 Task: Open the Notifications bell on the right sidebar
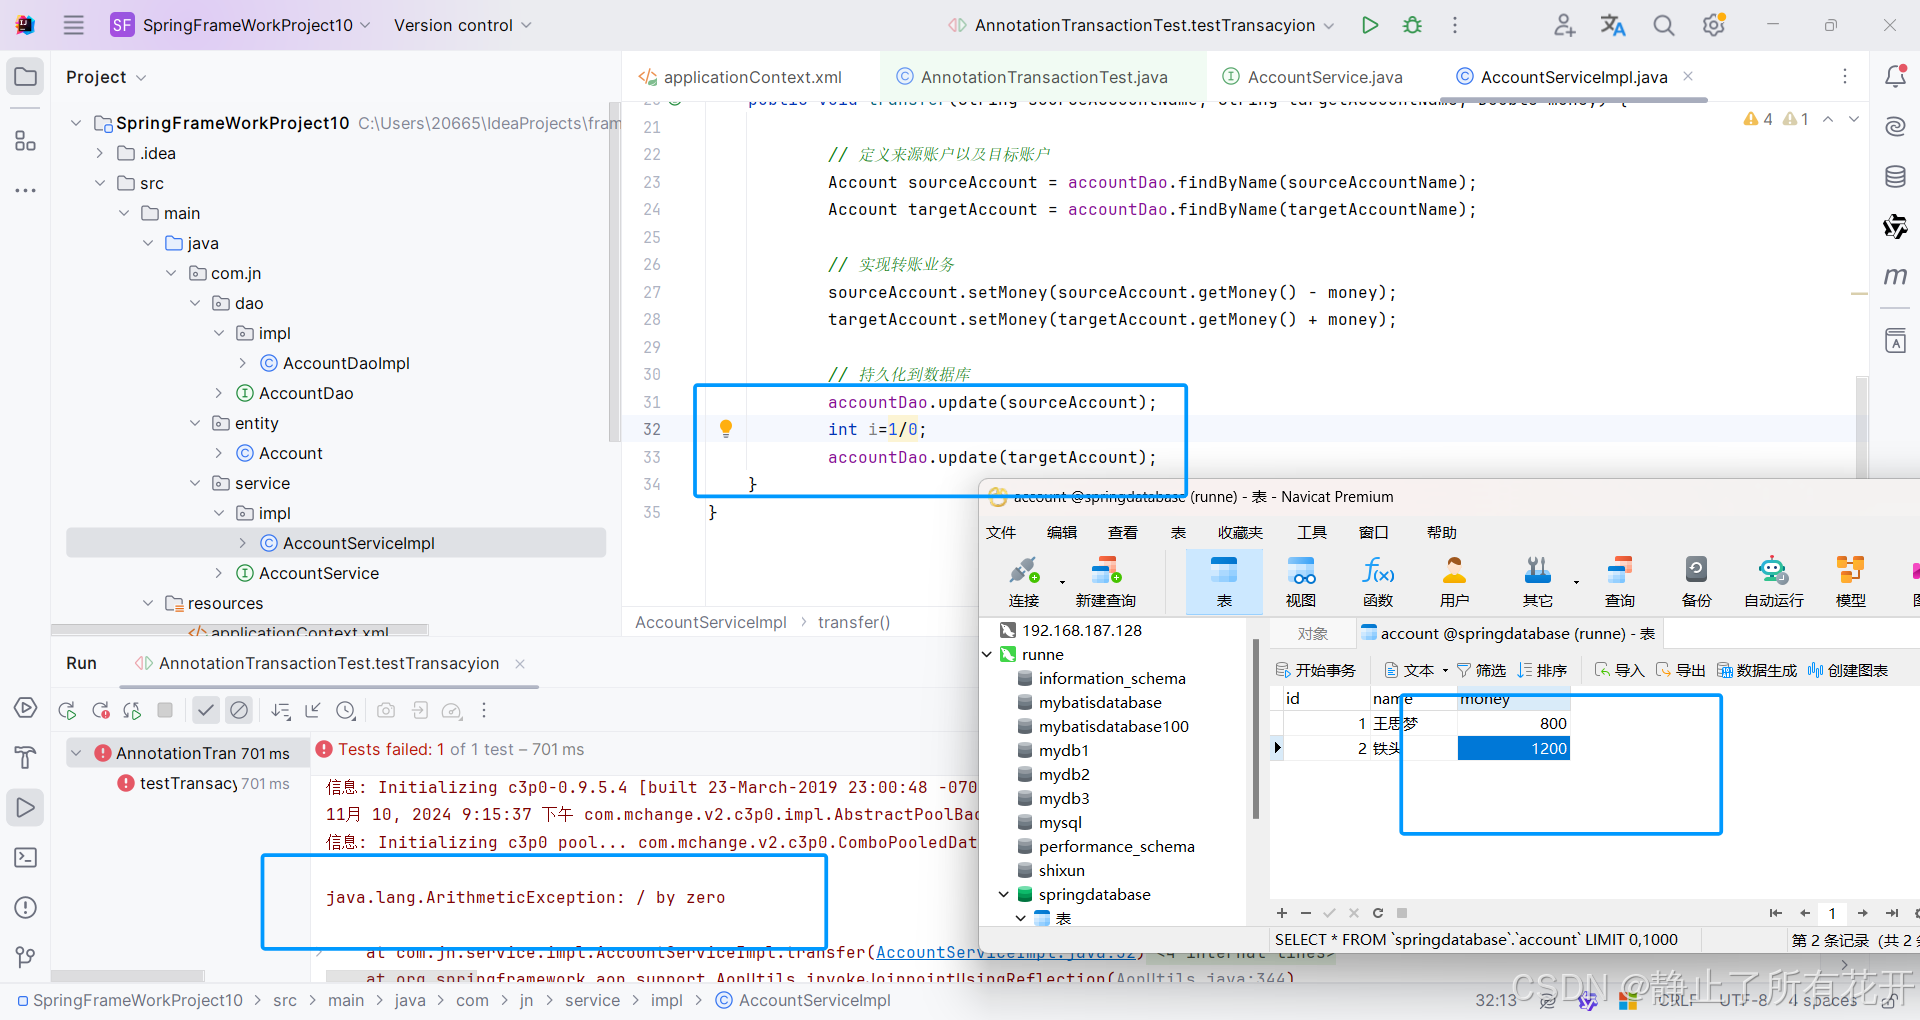[x=1895, y=76]
